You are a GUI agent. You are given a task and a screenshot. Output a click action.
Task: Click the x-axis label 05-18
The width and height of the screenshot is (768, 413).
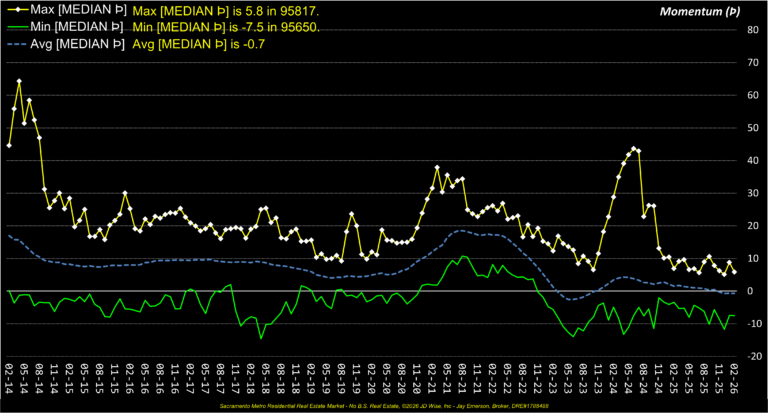[266, 379]
